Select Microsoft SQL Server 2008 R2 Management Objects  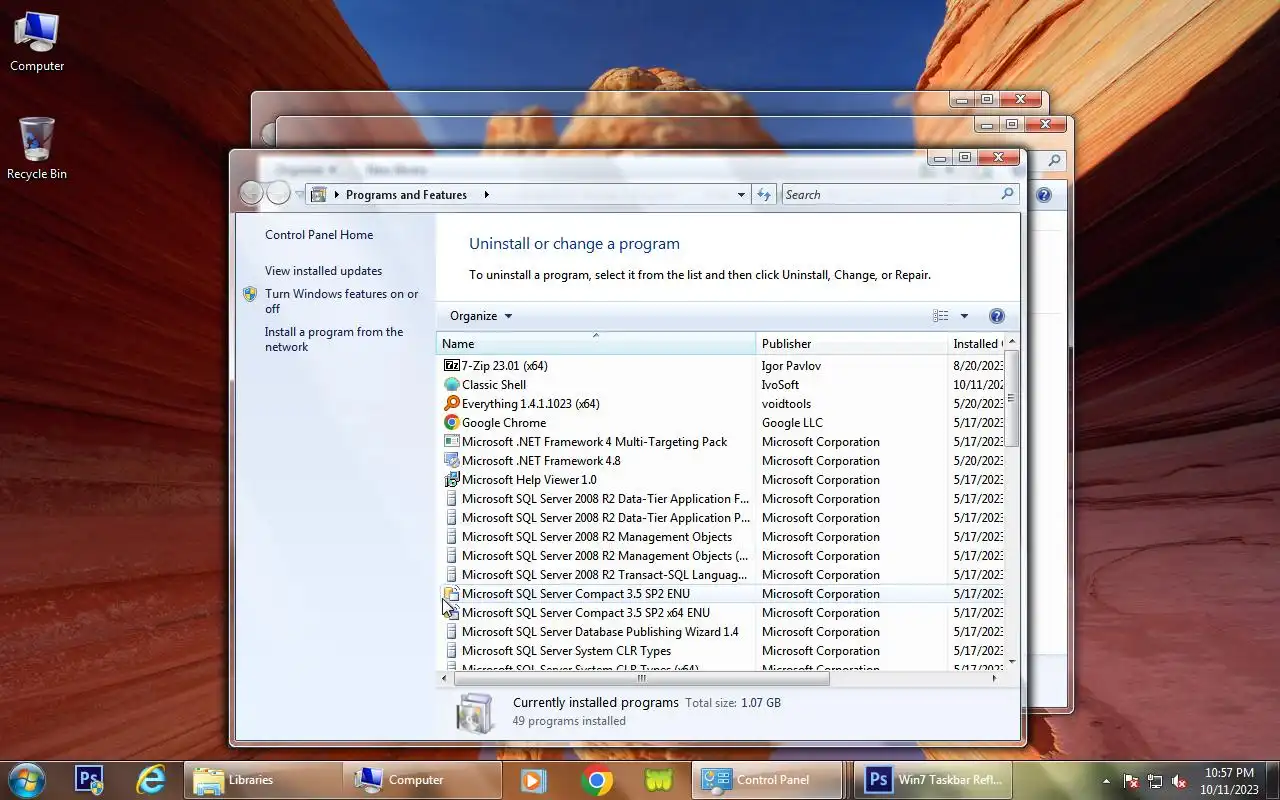[720, 537]
